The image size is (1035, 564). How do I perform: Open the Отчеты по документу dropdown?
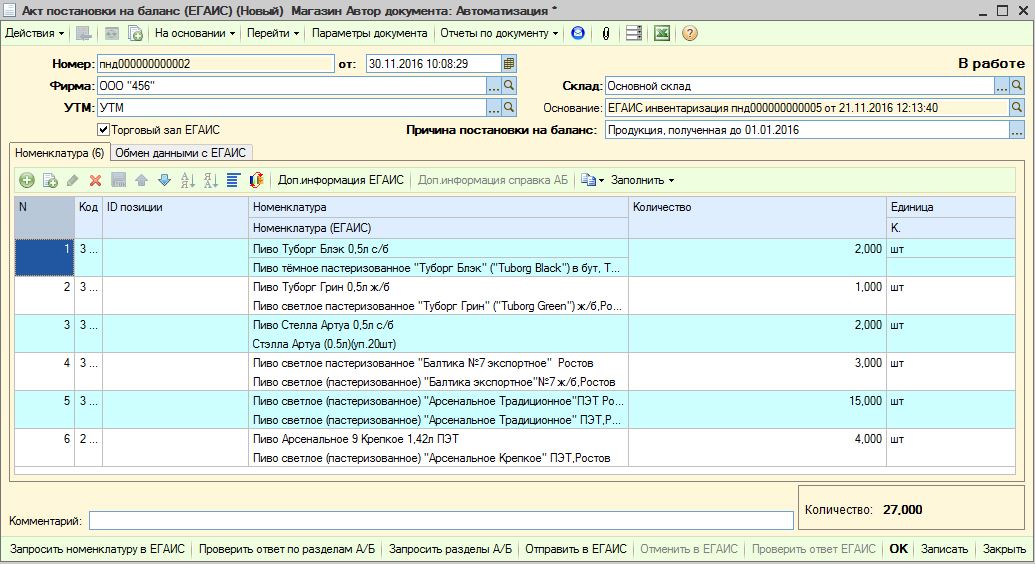tap(499, 33)
